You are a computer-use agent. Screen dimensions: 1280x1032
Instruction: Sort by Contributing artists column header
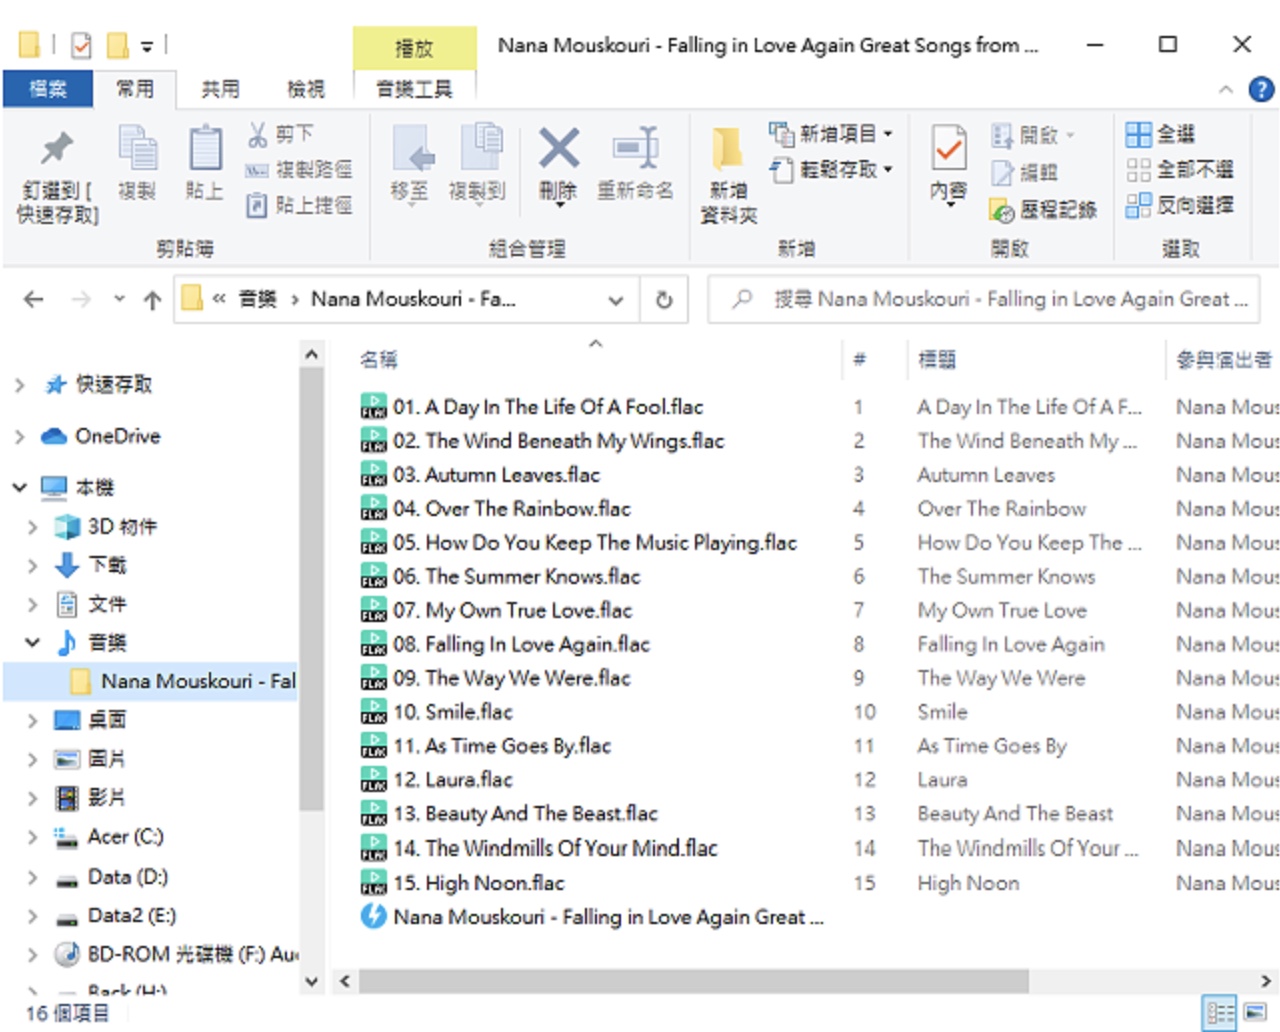[1224, 359]
